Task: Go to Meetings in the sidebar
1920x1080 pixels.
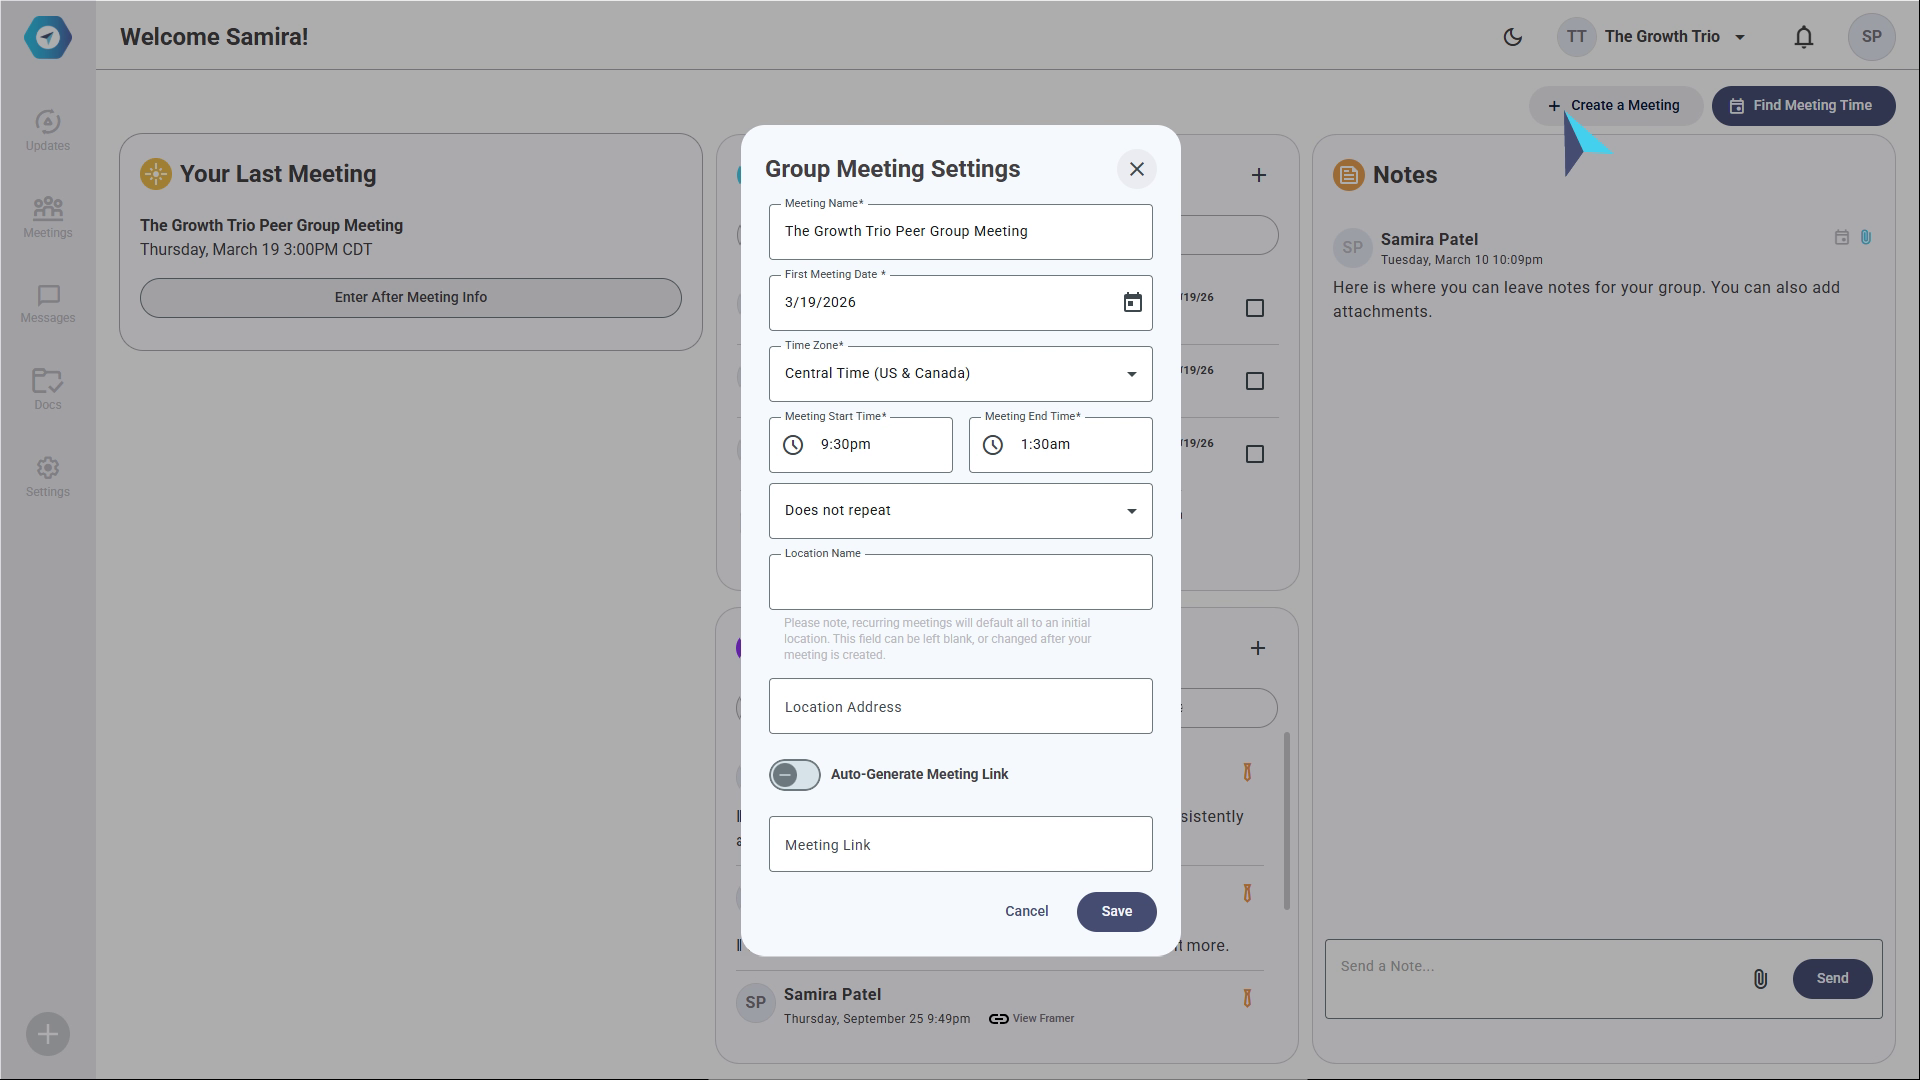Action: pos(47,217)
